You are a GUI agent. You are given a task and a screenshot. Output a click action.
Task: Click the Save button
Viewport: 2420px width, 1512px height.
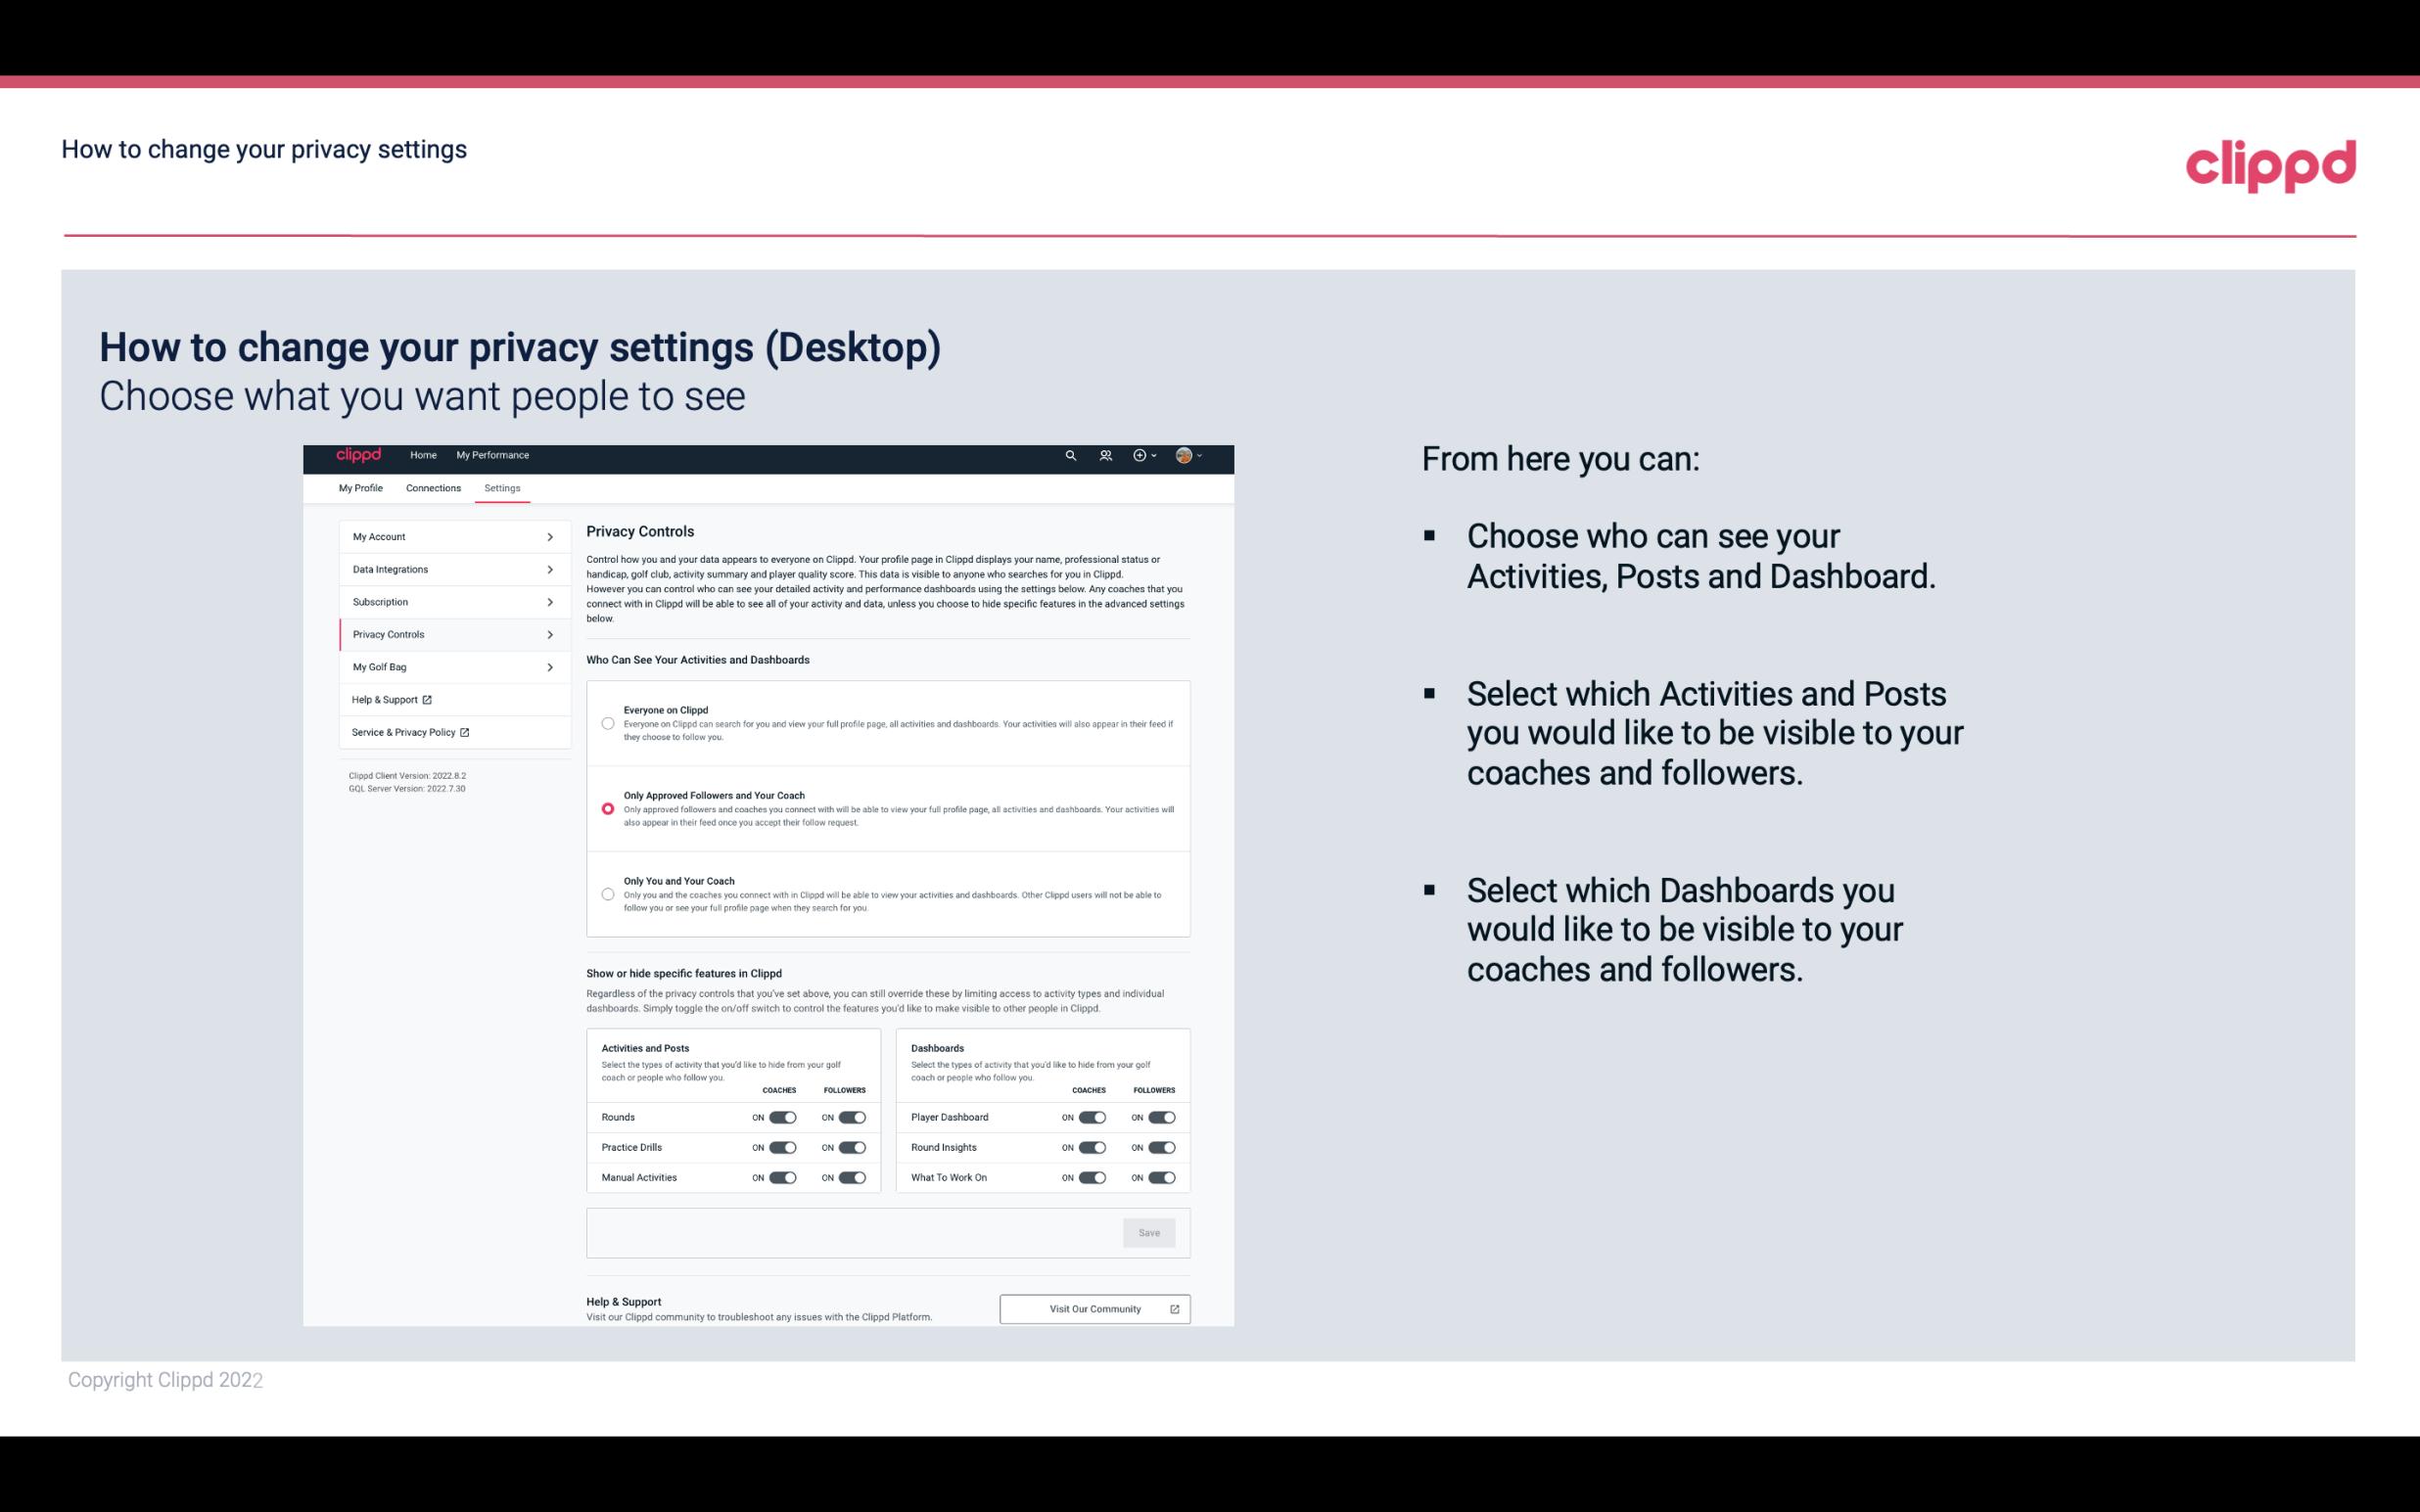[x=1150, y=1231]
